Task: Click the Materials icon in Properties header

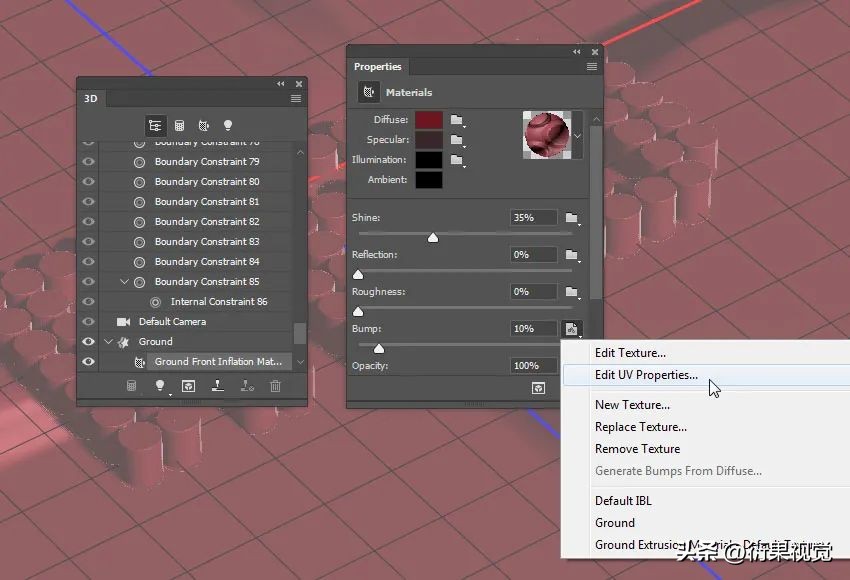Action: click(369, 92)
